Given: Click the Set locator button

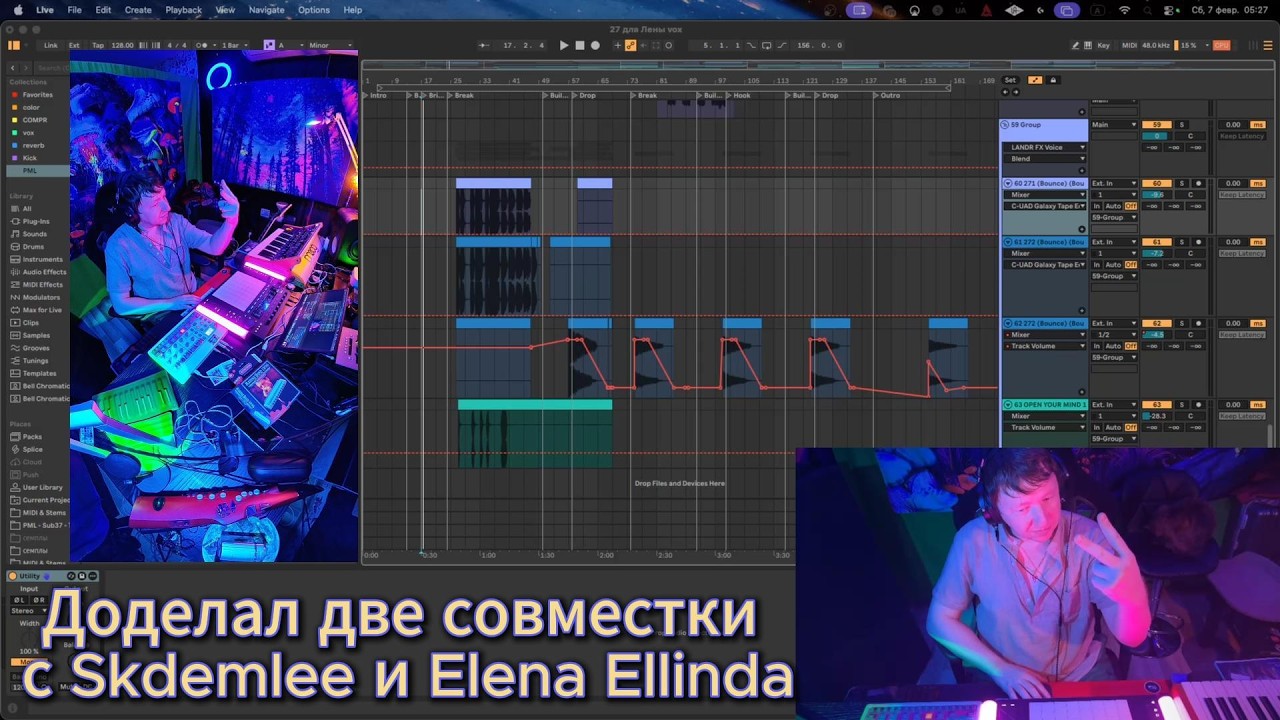Looking at the screenshot, I should point(1010,80).
